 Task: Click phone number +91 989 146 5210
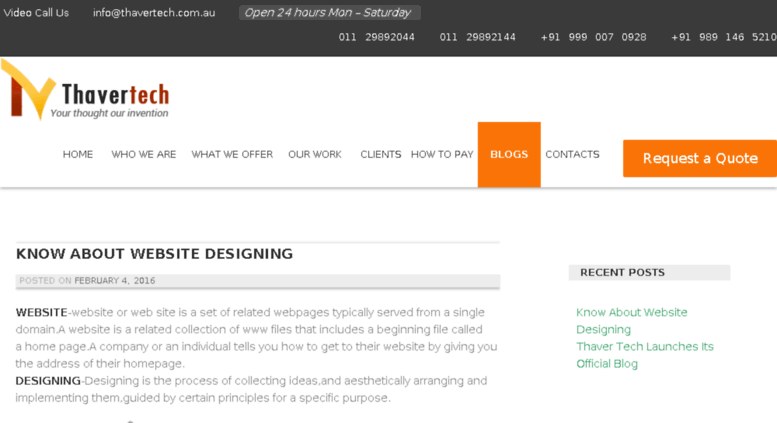723,37
